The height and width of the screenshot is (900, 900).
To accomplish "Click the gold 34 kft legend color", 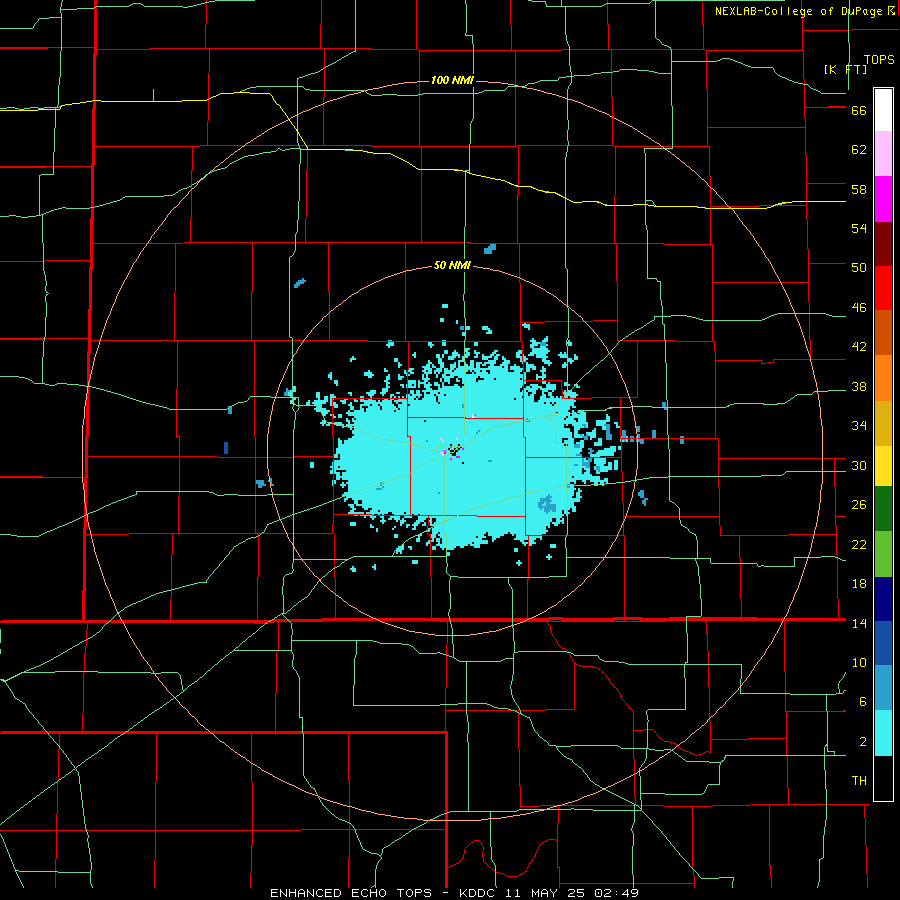I will (883, 424).
